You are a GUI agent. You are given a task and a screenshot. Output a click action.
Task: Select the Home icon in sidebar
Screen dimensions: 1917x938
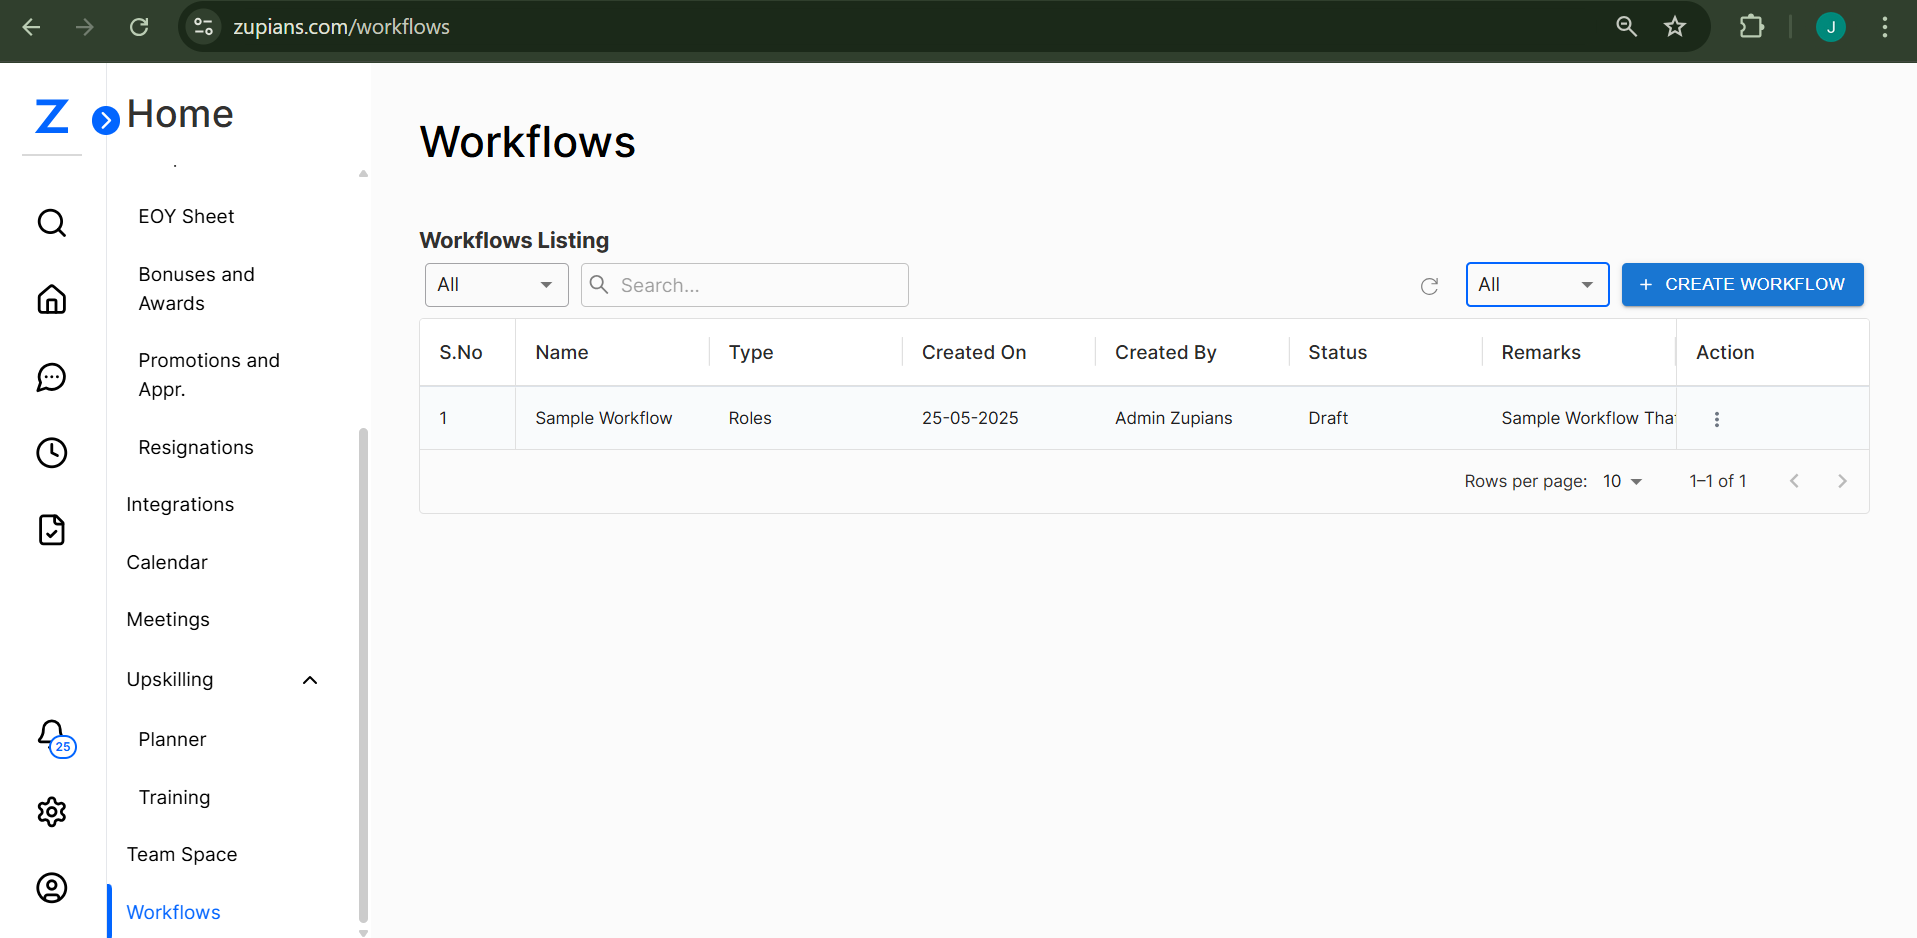pos(51,299)
